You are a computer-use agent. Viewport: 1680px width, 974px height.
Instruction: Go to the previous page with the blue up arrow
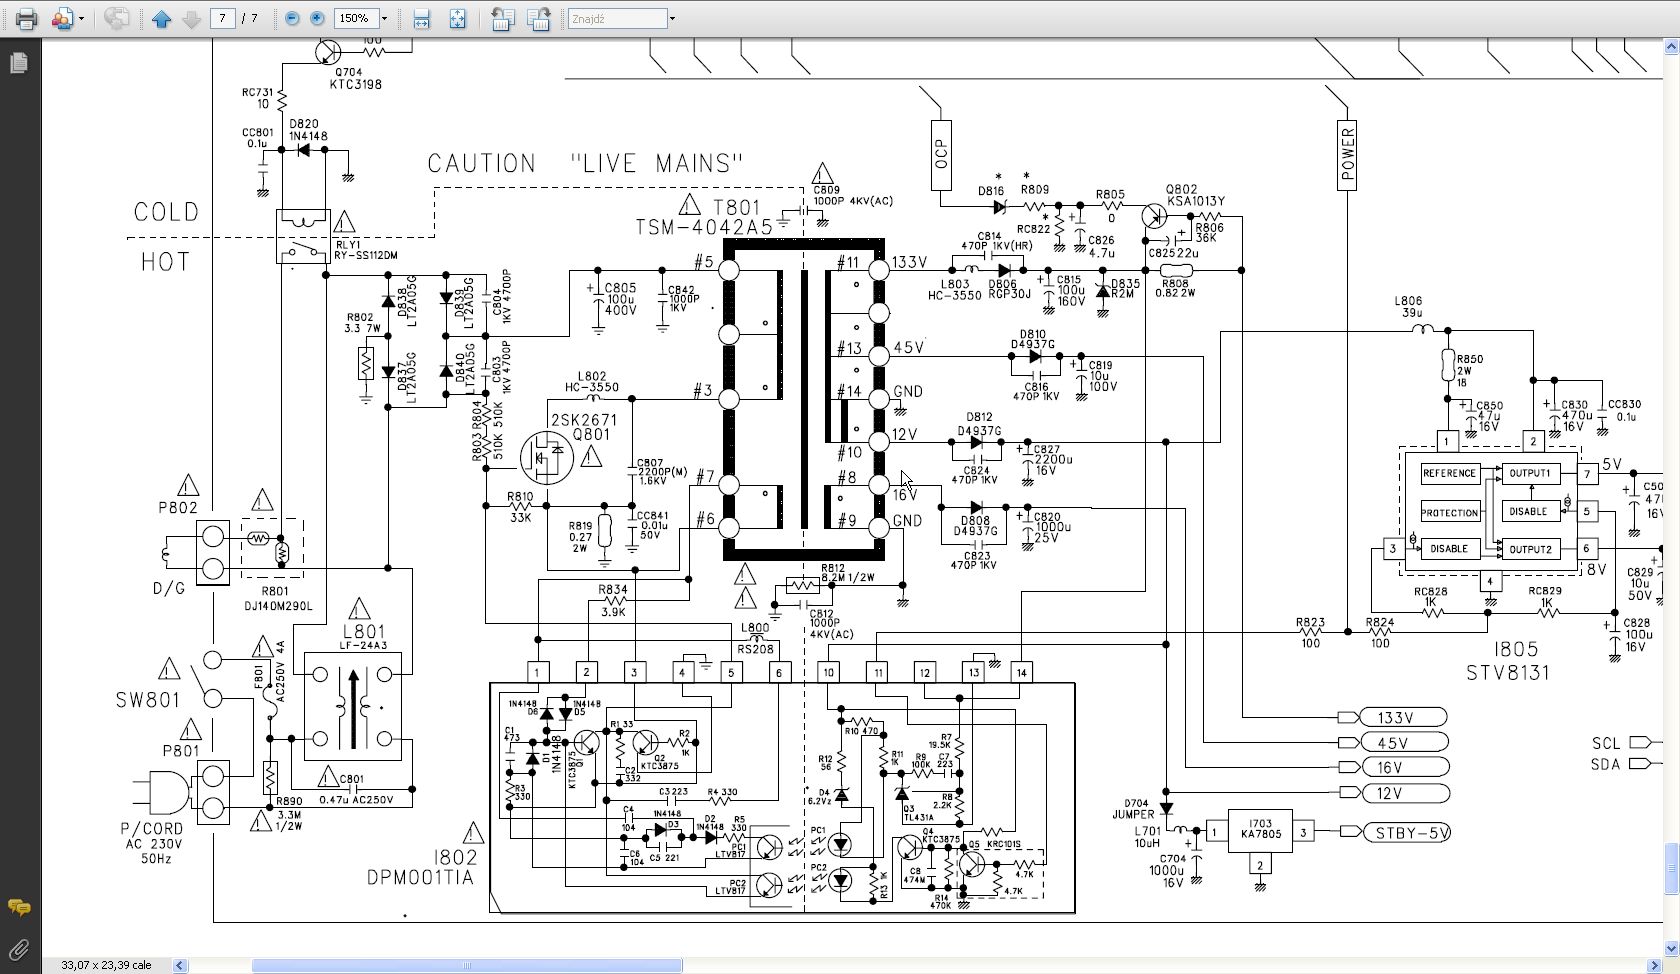pyautogui.click(x=161, y=18)
